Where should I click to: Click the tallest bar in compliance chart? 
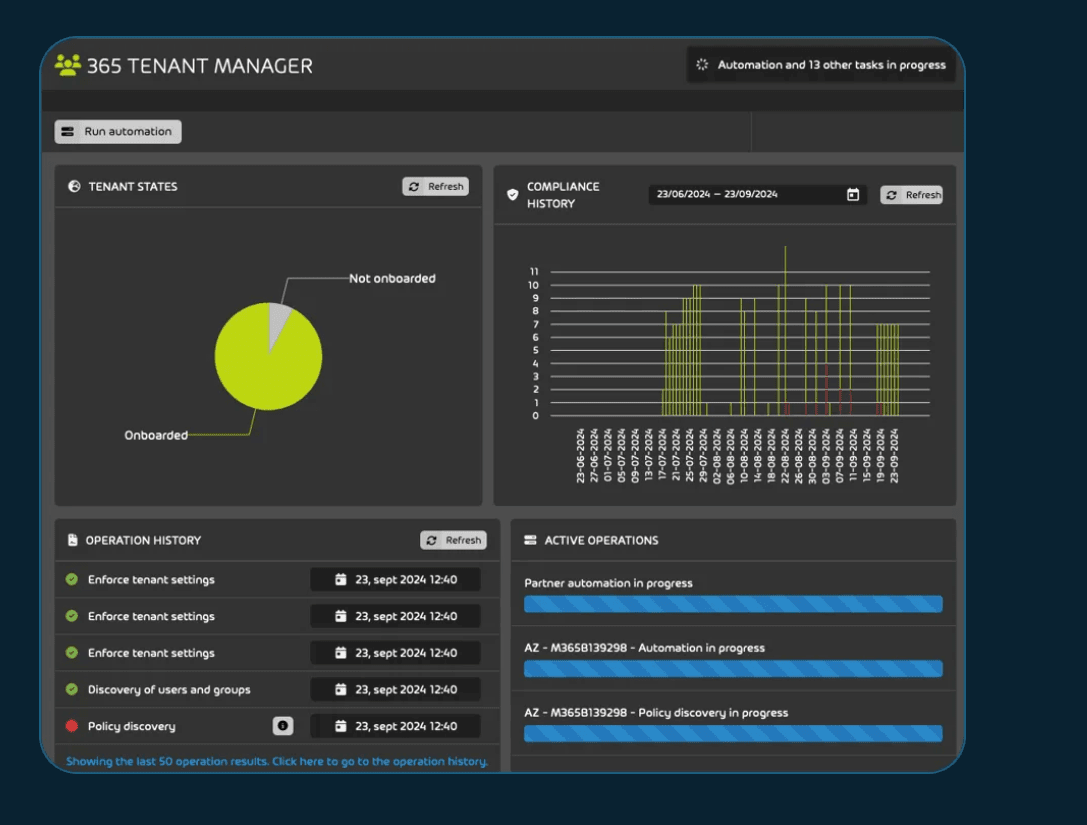coord(785,331)
